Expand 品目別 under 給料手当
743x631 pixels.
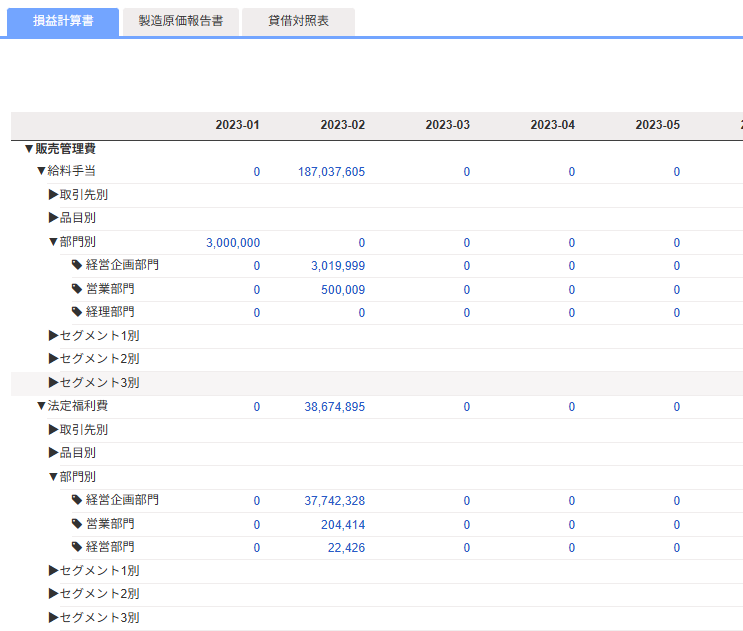[54, 218]
